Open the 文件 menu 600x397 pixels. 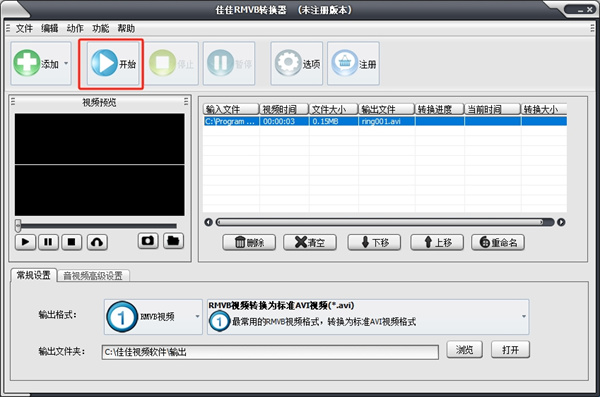[x=24, y=29]
